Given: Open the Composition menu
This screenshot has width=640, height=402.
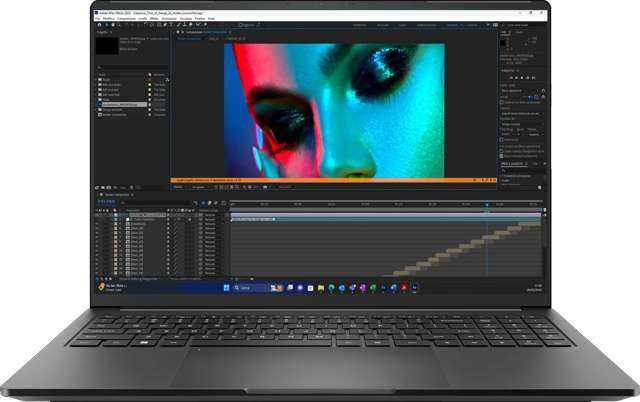Looking at the screenshot, I should [x=127, y=18].
